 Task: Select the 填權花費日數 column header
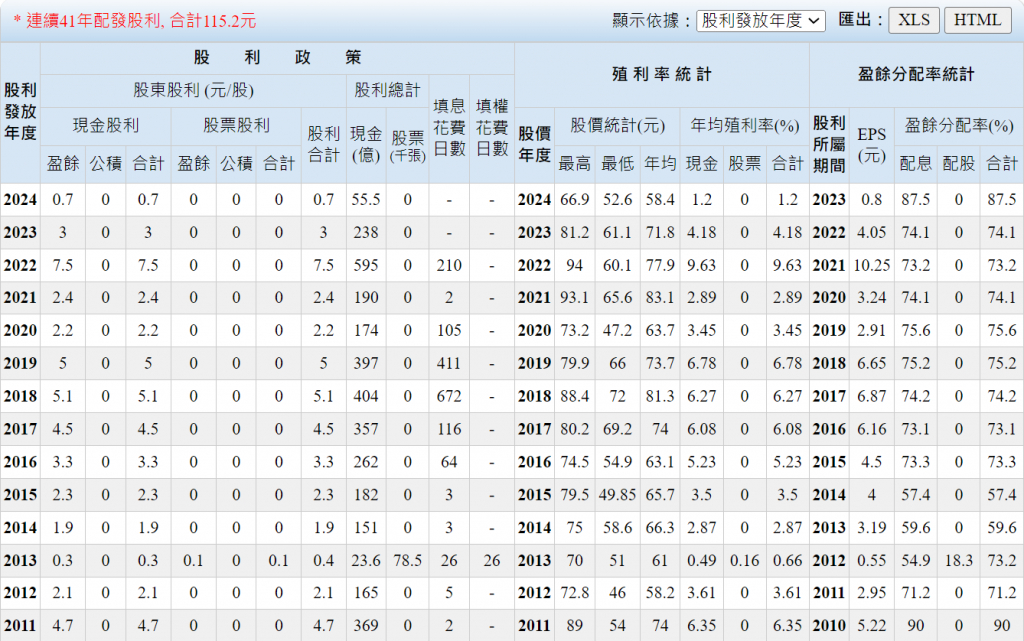point(492,127)
